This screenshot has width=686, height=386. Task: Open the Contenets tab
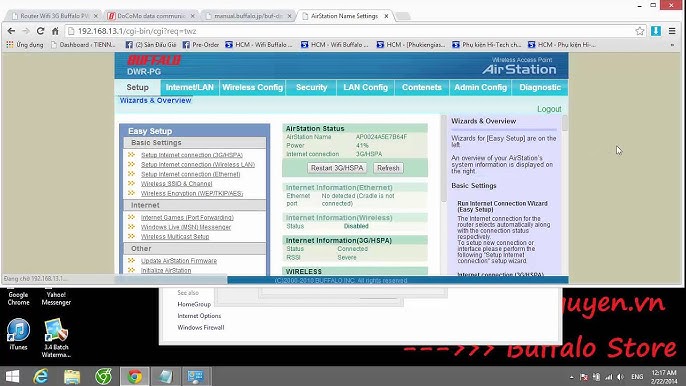(421, 87)
